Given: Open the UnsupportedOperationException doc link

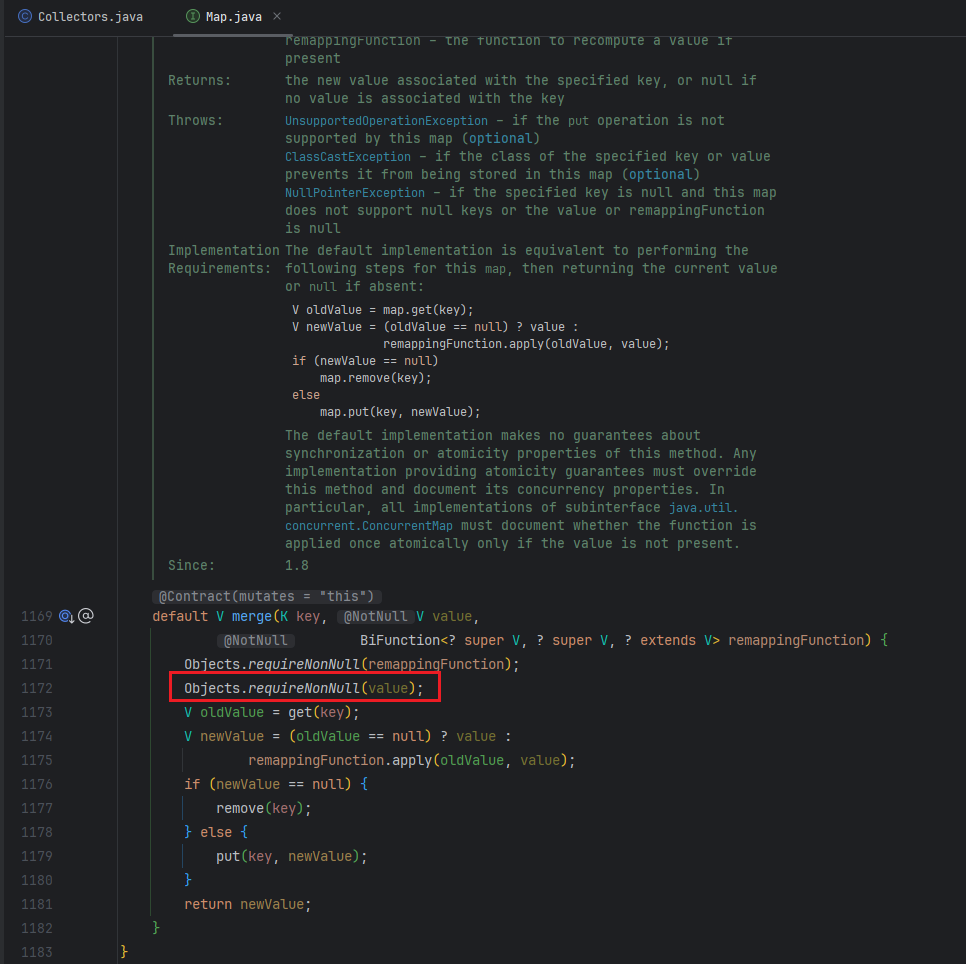Looking at the screenshot, I should pos(384,121).
